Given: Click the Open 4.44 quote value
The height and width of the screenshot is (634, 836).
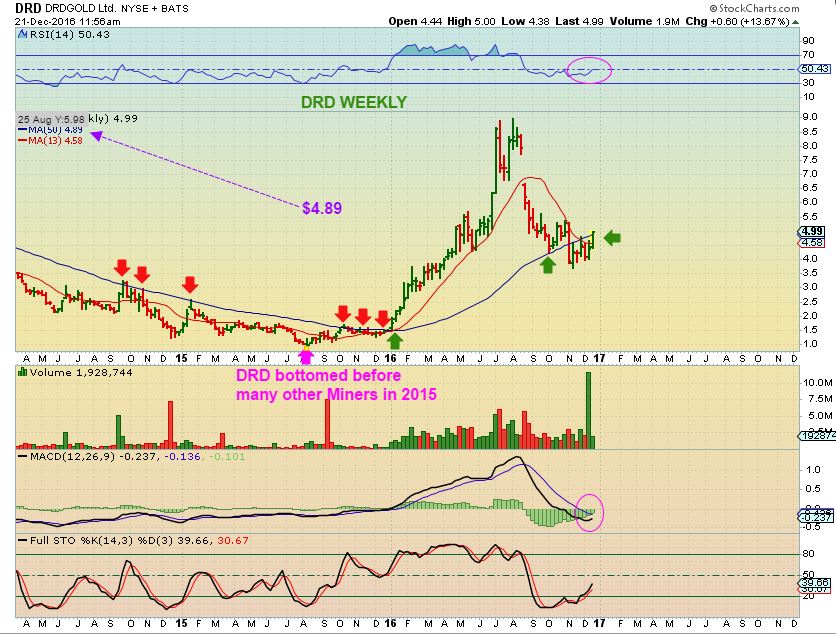Looking at the screenshot, I should pos(415,21).
